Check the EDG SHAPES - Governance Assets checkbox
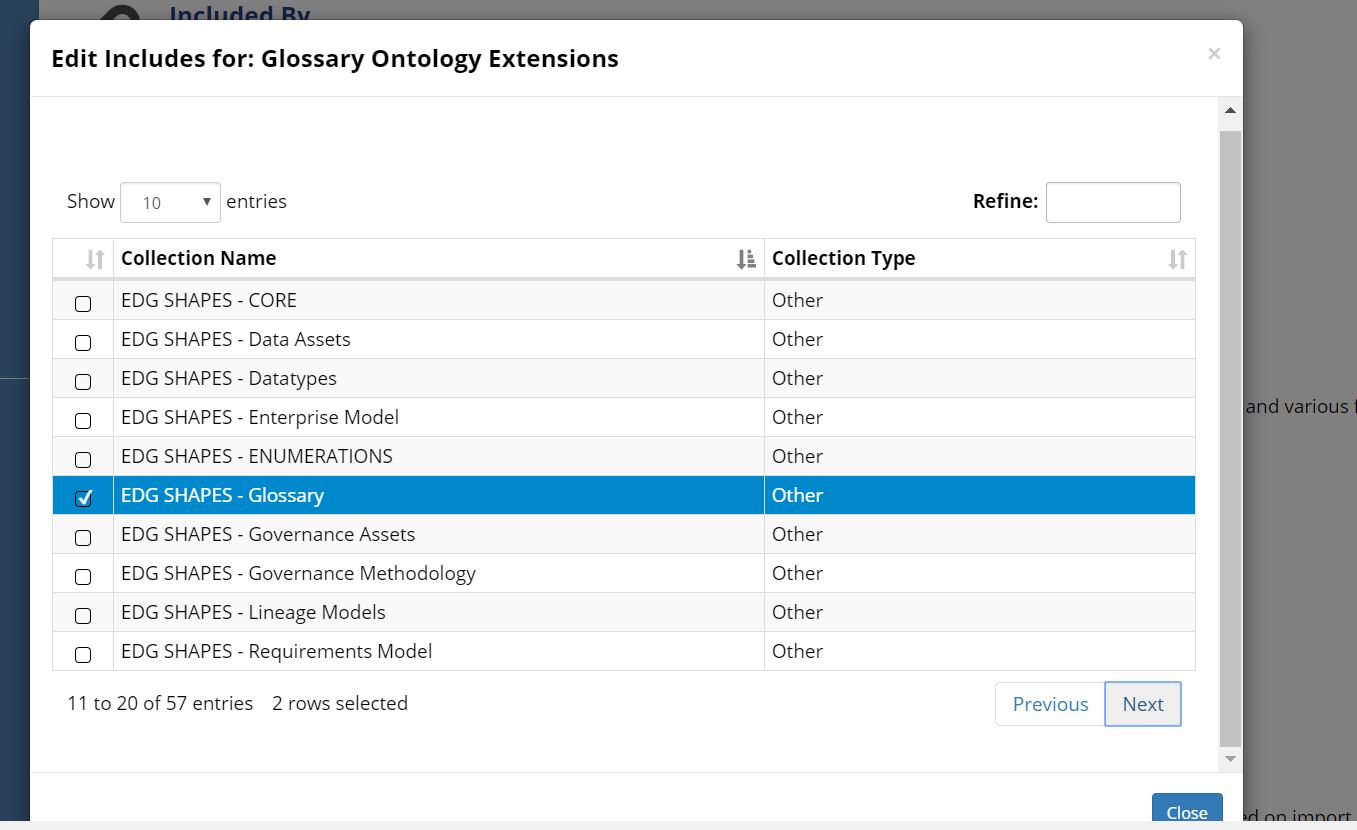The height and width of the screenshot is (830, 1357). (83, 537)
